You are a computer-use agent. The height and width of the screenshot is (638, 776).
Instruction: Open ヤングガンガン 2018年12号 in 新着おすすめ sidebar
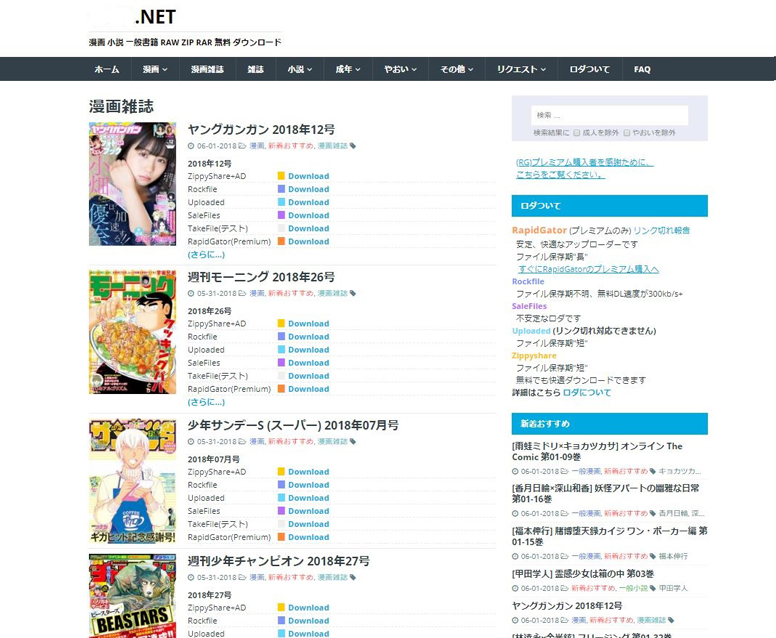(567, 606)
